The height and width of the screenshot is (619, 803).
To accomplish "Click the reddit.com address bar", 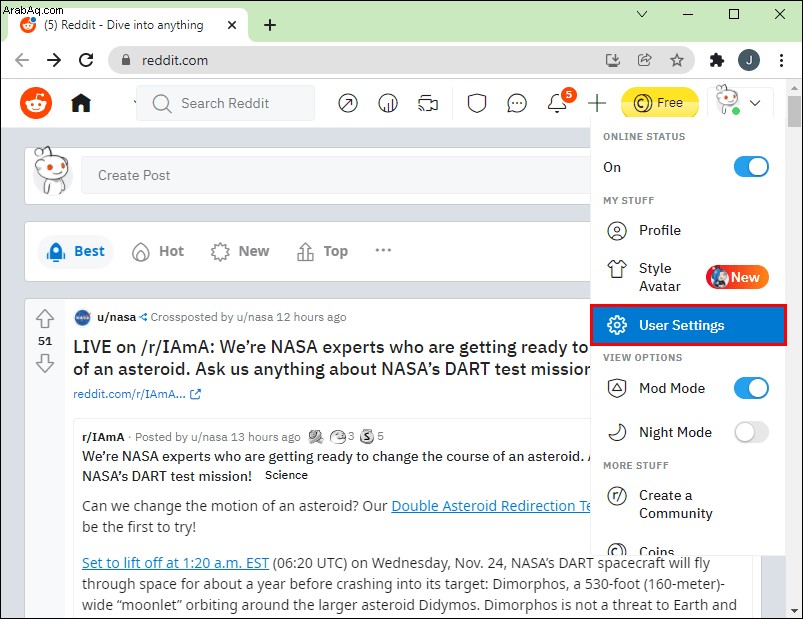I will [x=402, y=60].
